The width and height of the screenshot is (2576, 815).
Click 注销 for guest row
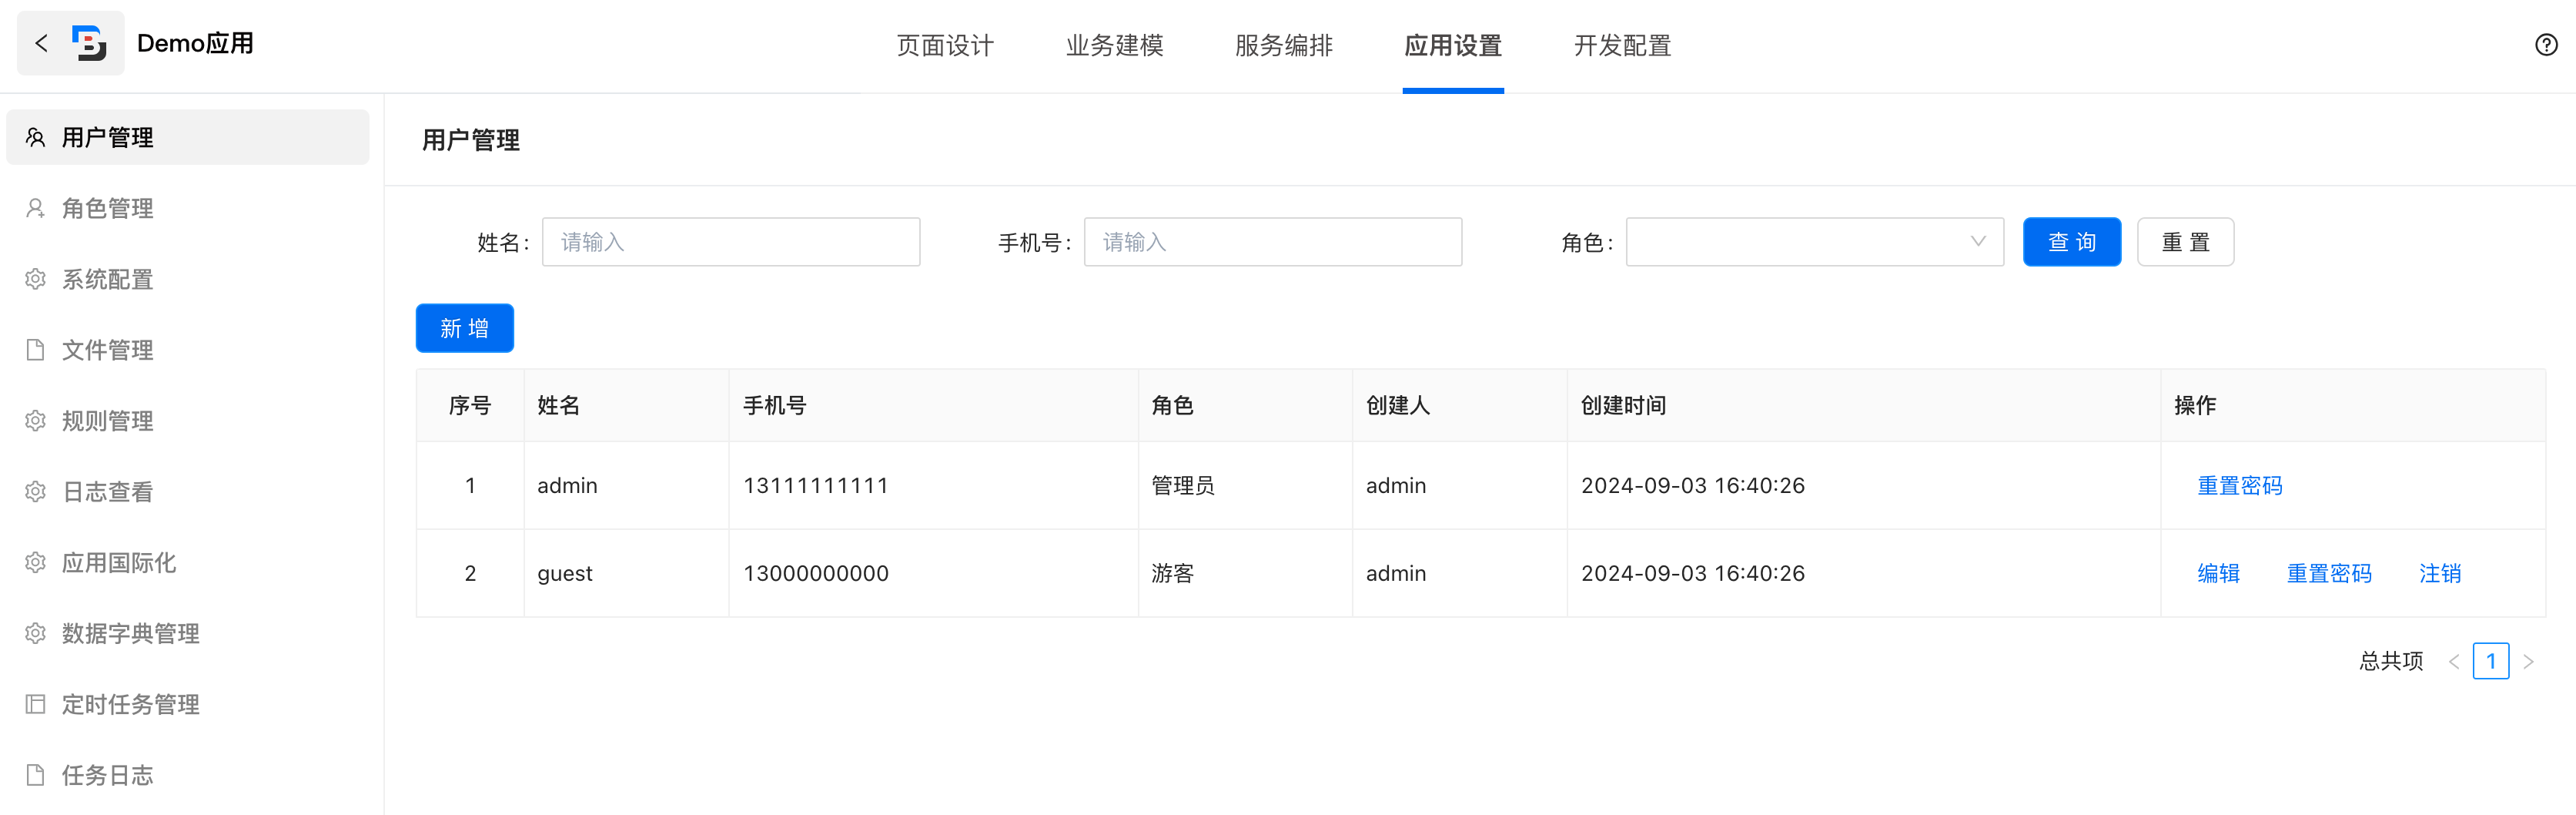(2440, 574)
